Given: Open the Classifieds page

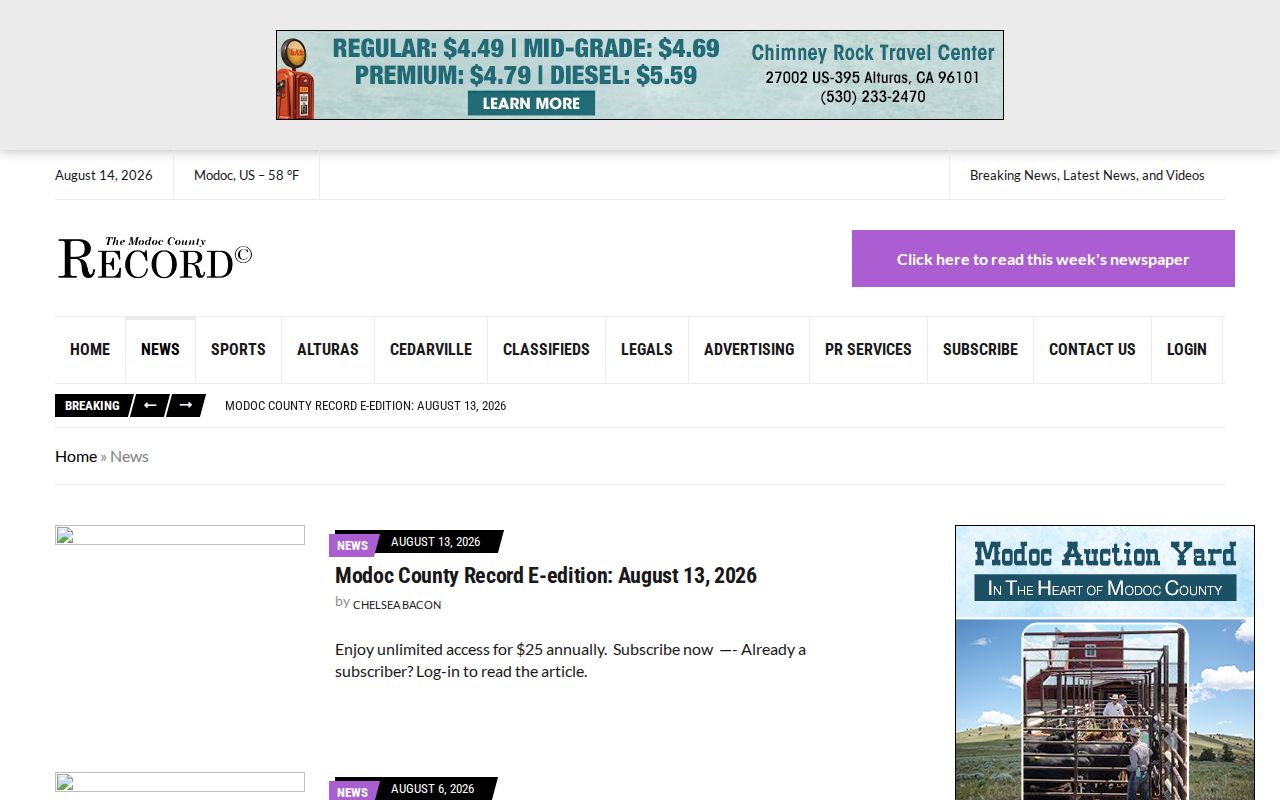Looking at the screenshot, I should (546, 350).
